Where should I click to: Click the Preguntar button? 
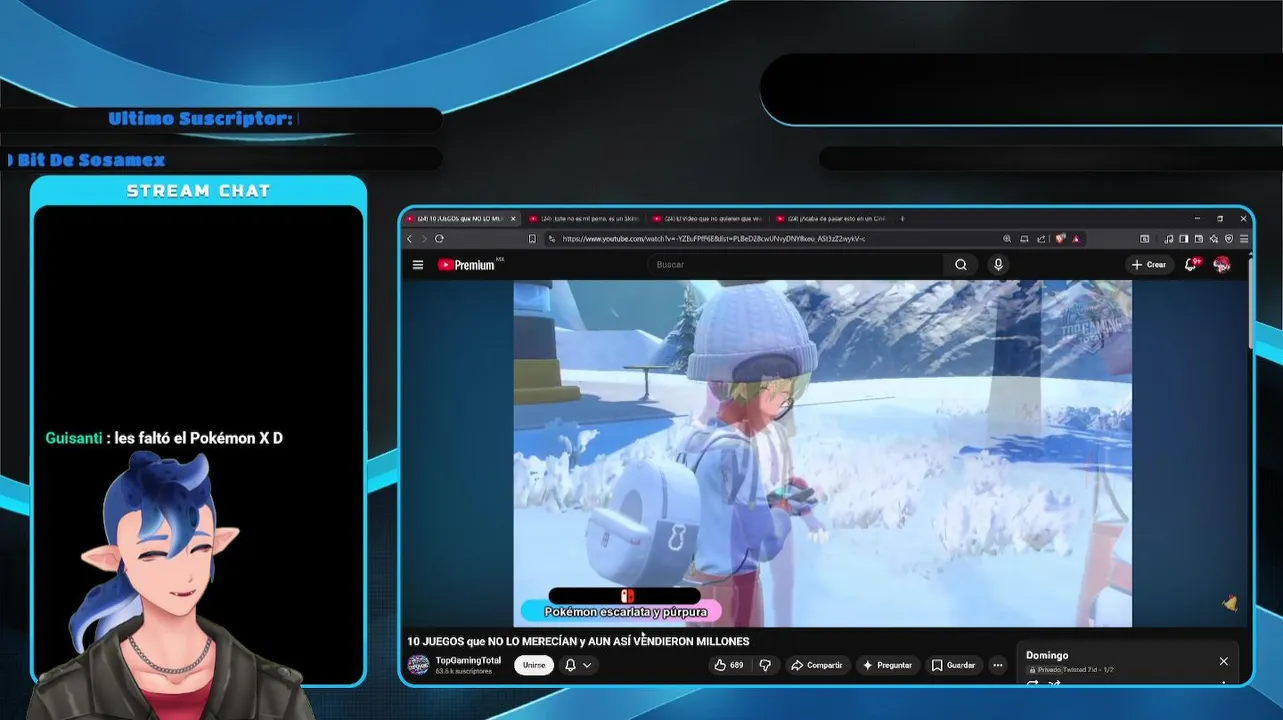coord(887,665)
